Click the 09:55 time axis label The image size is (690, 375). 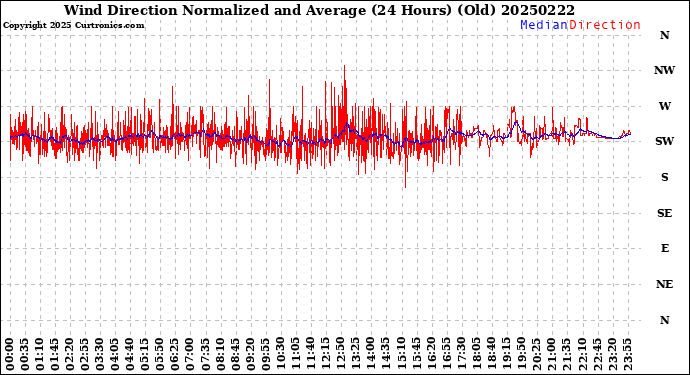265,354
